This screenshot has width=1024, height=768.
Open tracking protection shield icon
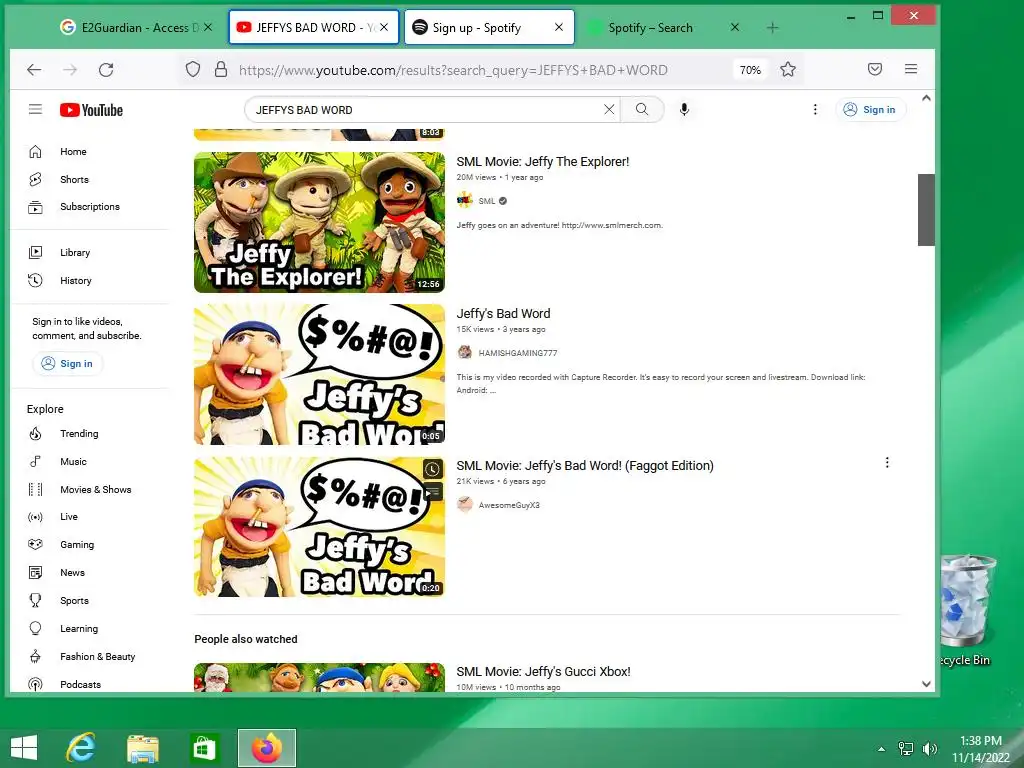(193, 69)
